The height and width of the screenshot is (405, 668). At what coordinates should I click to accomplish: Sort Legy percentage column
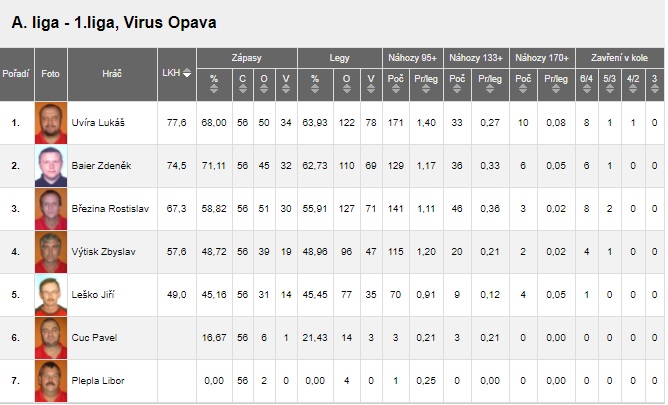coord(315,89)
